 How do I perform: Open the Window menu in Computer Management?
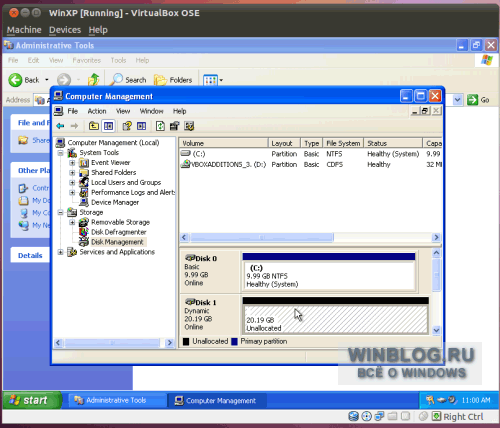point(151,111)
